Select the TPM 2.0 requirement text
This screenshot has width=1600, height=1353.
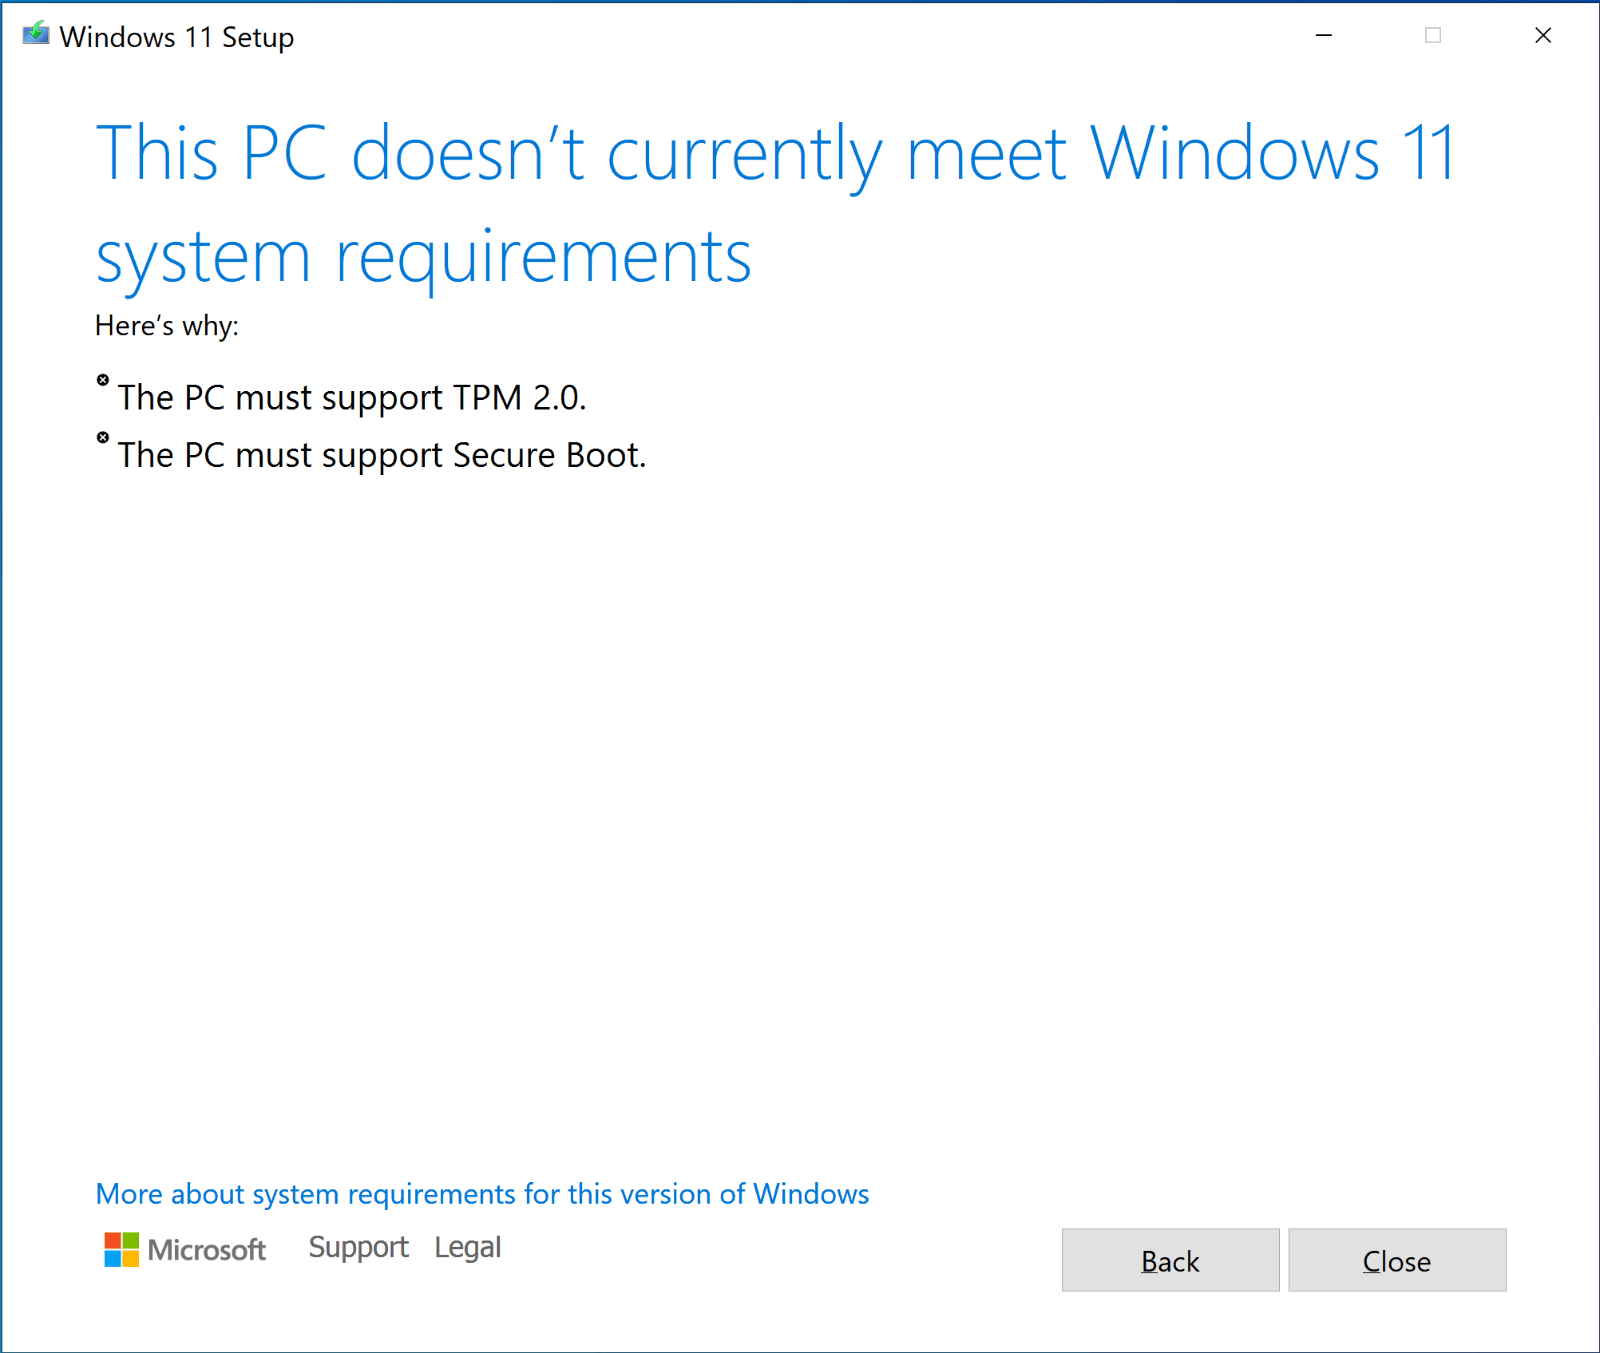pos(352,397)
